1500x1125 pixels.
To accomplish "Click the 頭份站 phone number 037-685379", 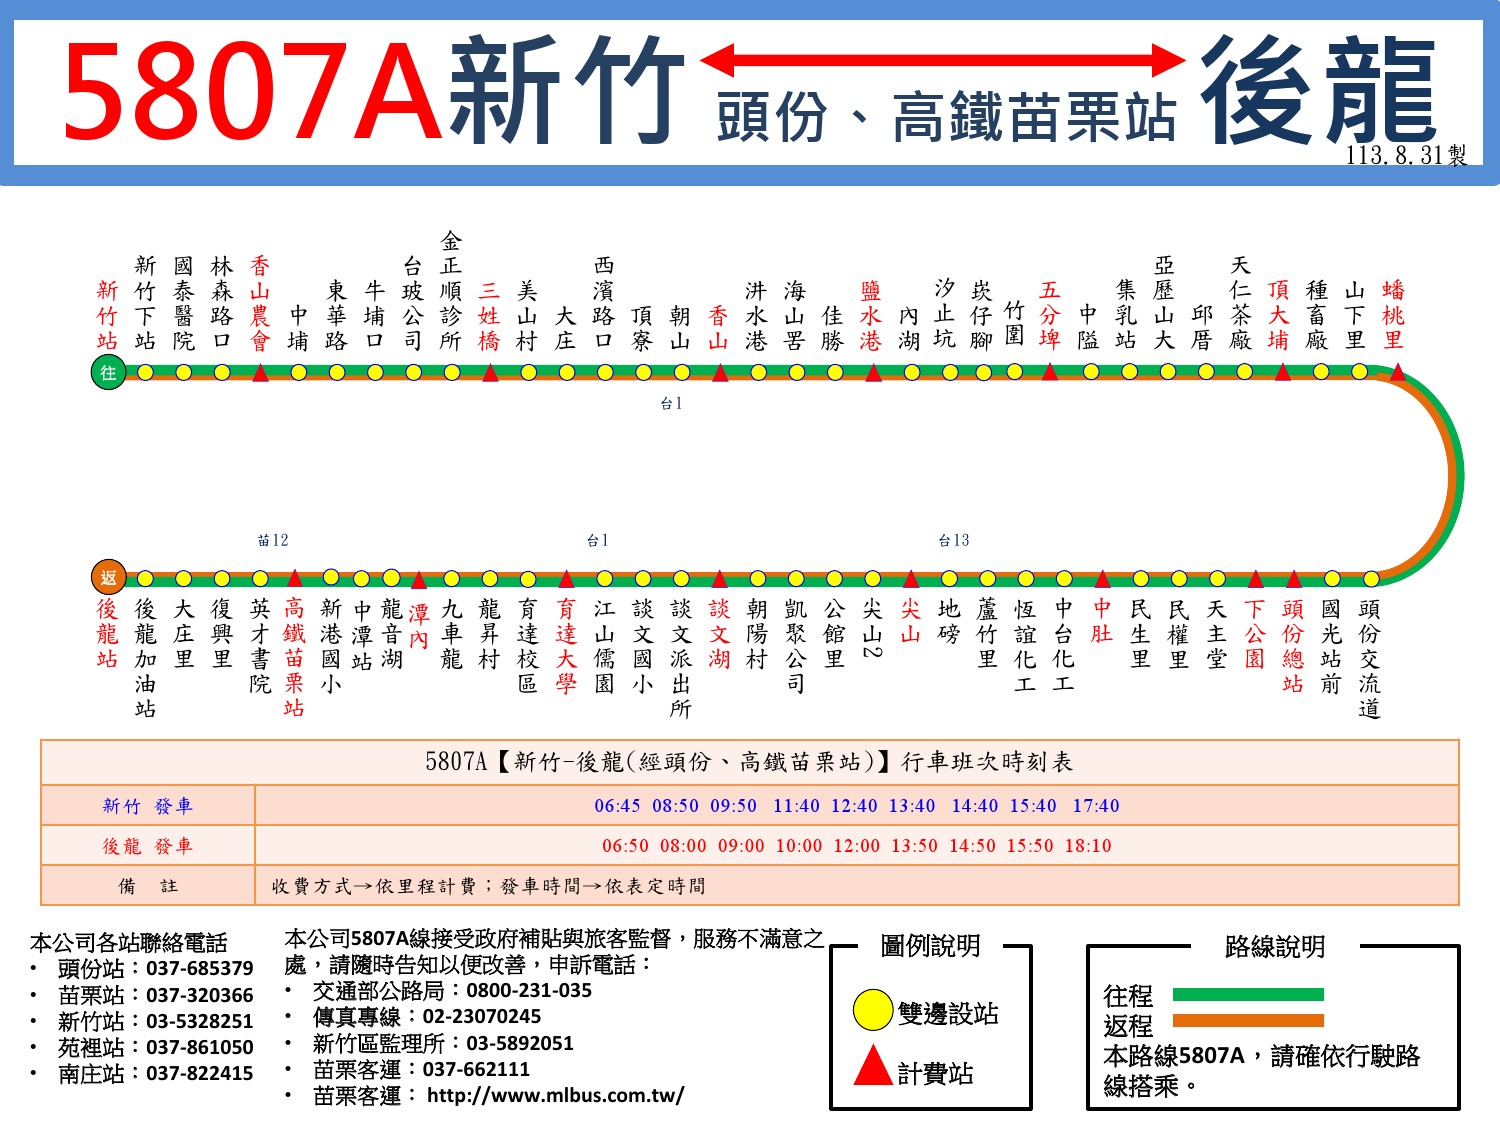I will 199,968.
